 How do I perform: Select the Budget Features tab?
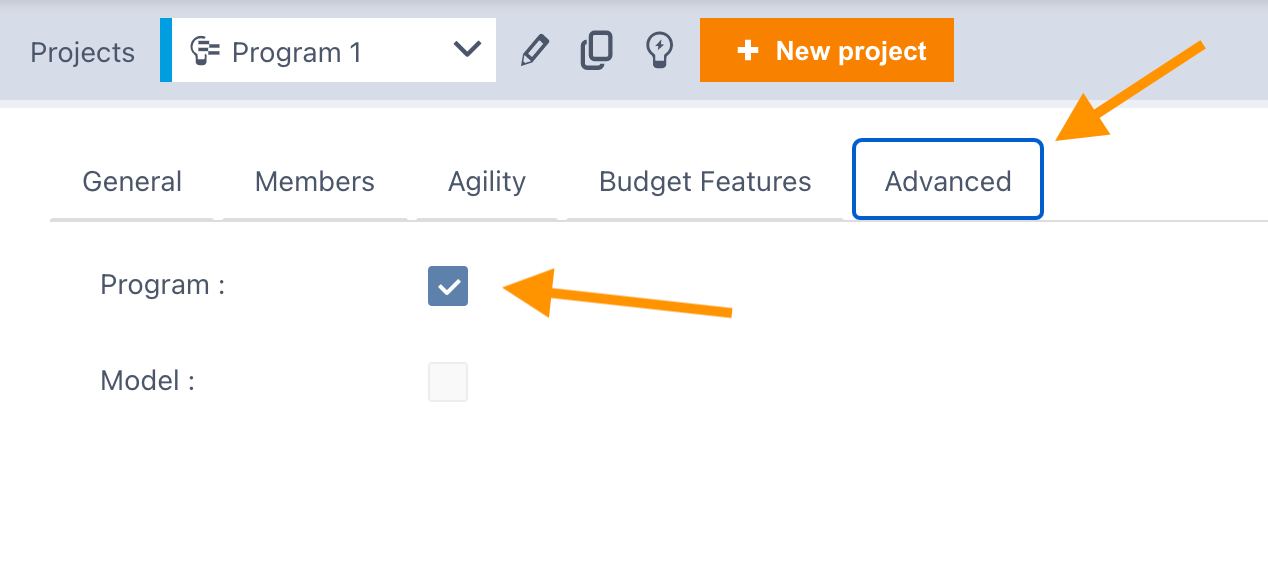click(x=705, y=182)
